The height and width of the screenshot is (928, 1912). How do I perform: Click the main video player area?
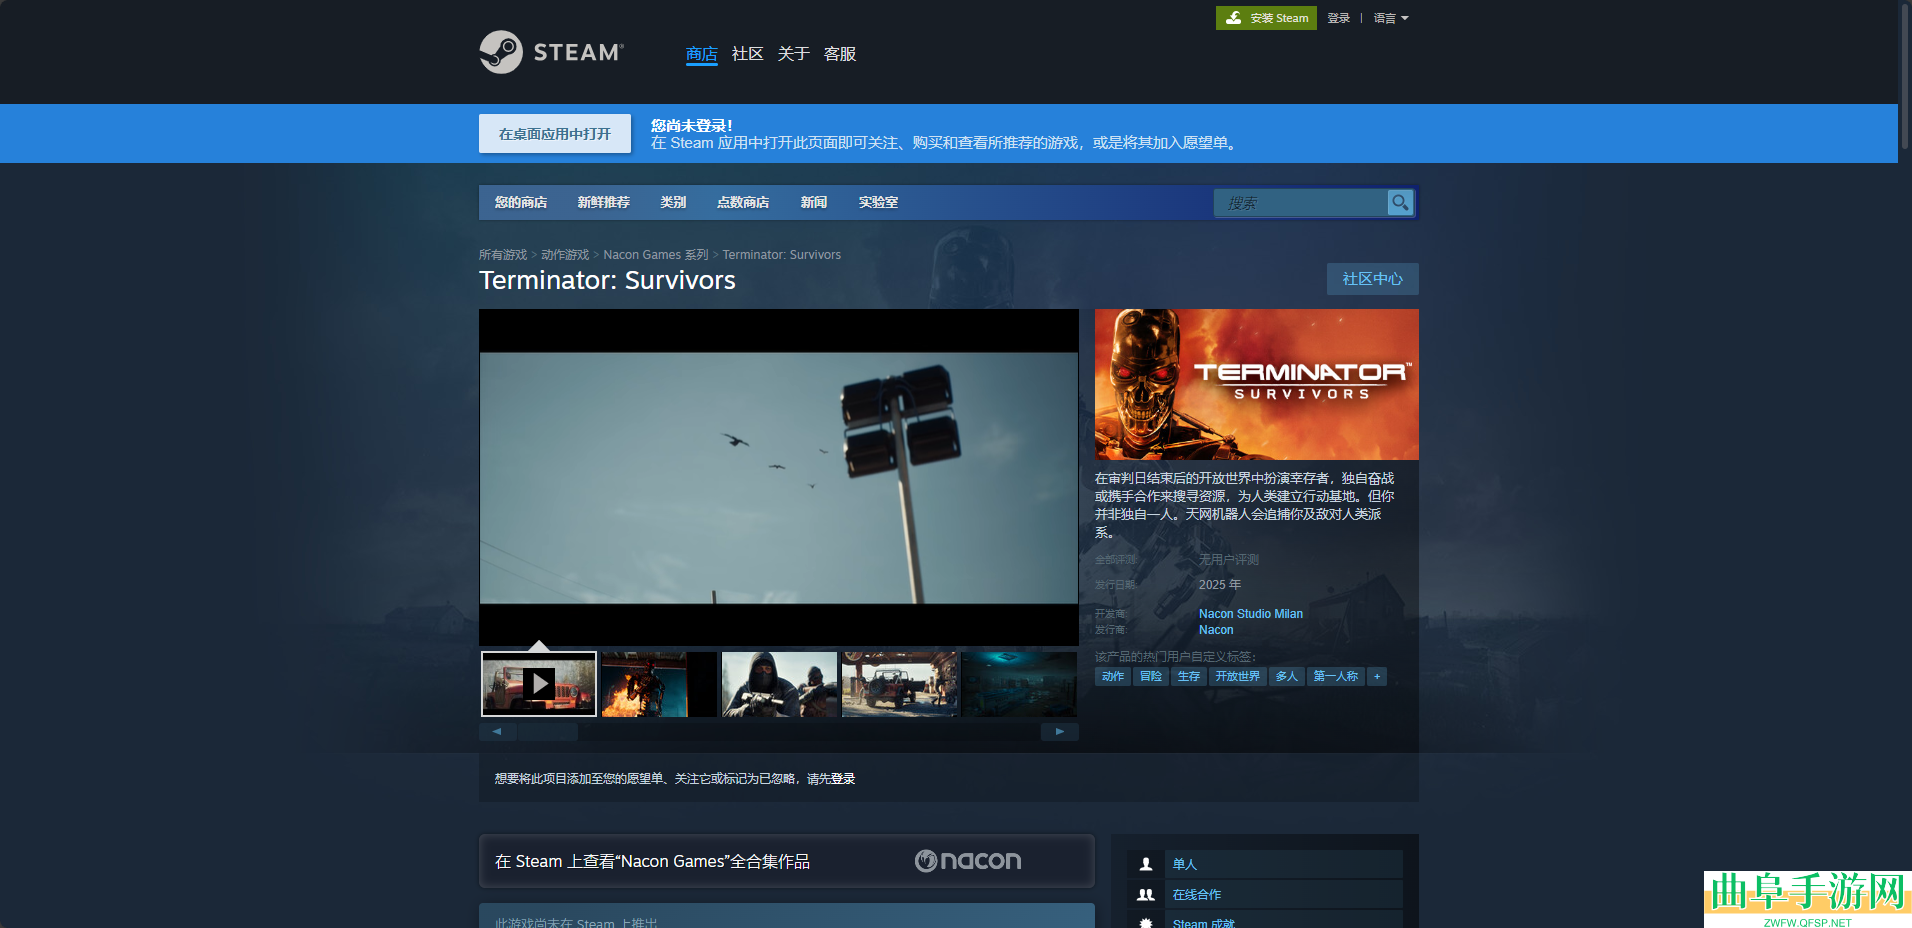tap(779, 477)
